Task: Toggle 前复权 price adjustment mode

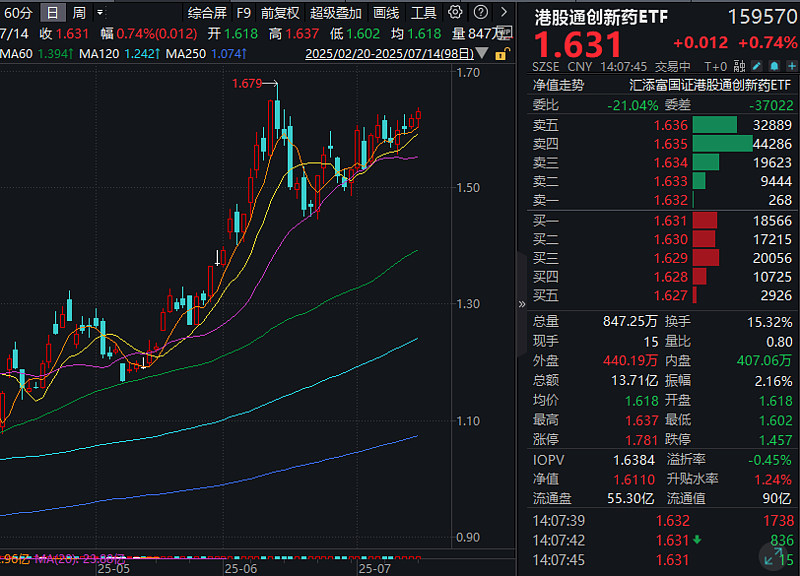Action: coord(277,13)
